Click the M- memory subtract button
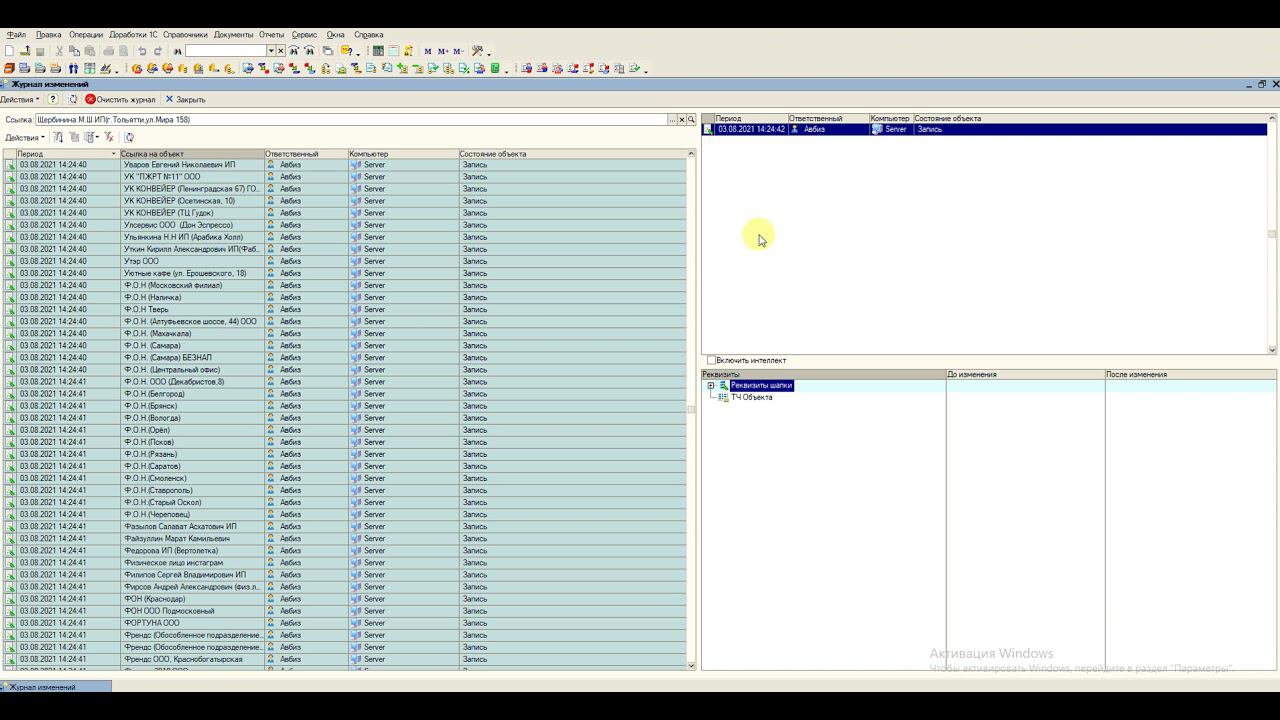 click(458, 51)
